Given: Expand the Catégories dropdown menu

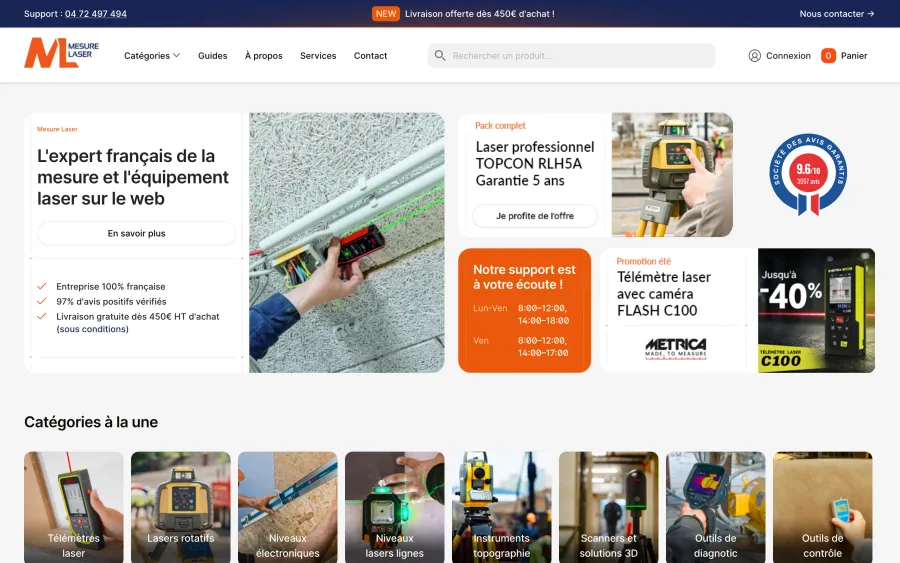Looking at the screenshot, I should (152, 56).
